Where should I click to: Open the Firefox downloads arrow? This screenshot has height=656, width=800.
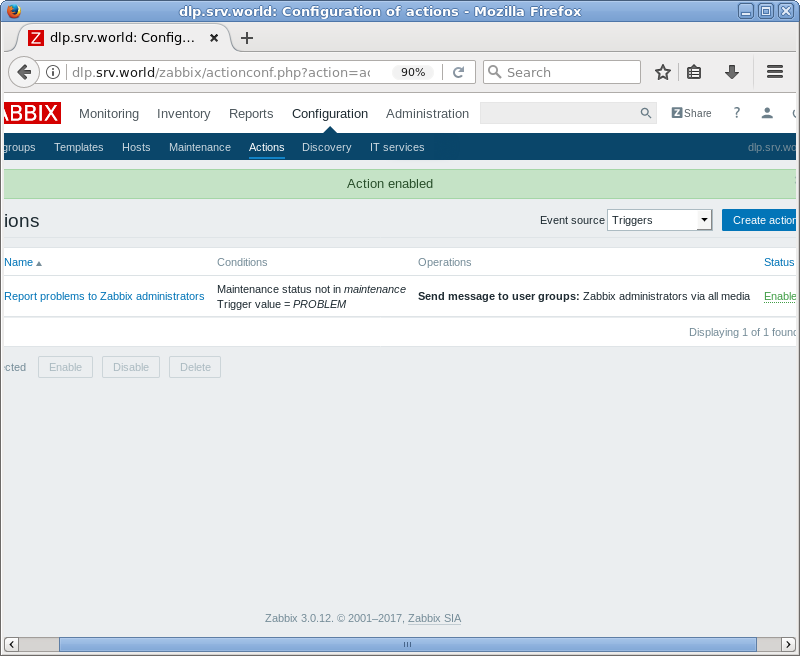pyautogui.click(x=732, y=72)
